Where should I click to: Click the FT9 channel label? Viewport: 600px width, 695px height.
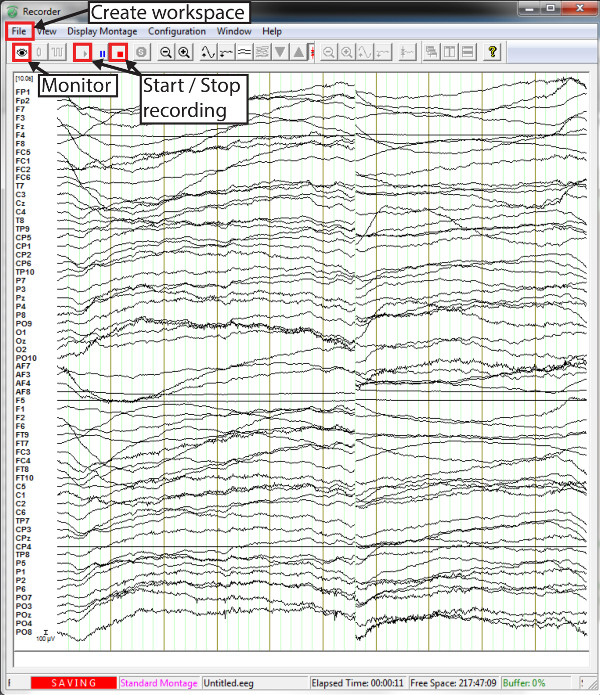22,435
